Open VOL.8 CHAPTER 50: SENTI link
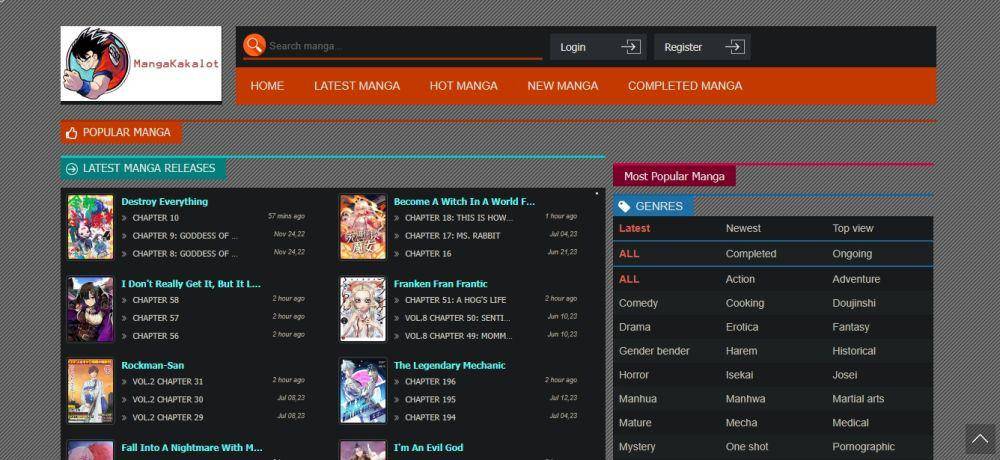 (x=458, y=318)
